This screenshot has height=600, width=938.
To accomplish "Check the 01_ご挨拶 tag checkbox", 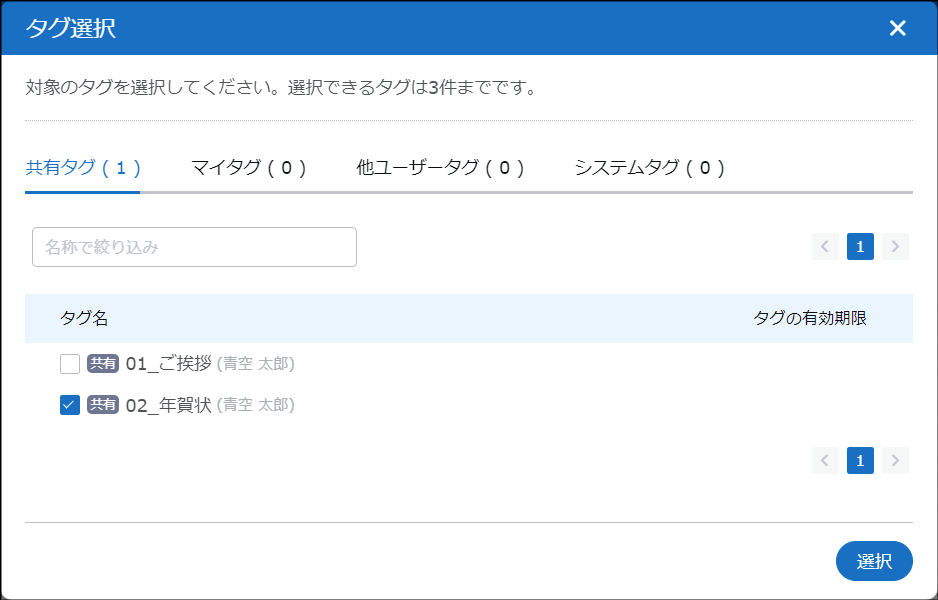I will [x=70, y=363].
